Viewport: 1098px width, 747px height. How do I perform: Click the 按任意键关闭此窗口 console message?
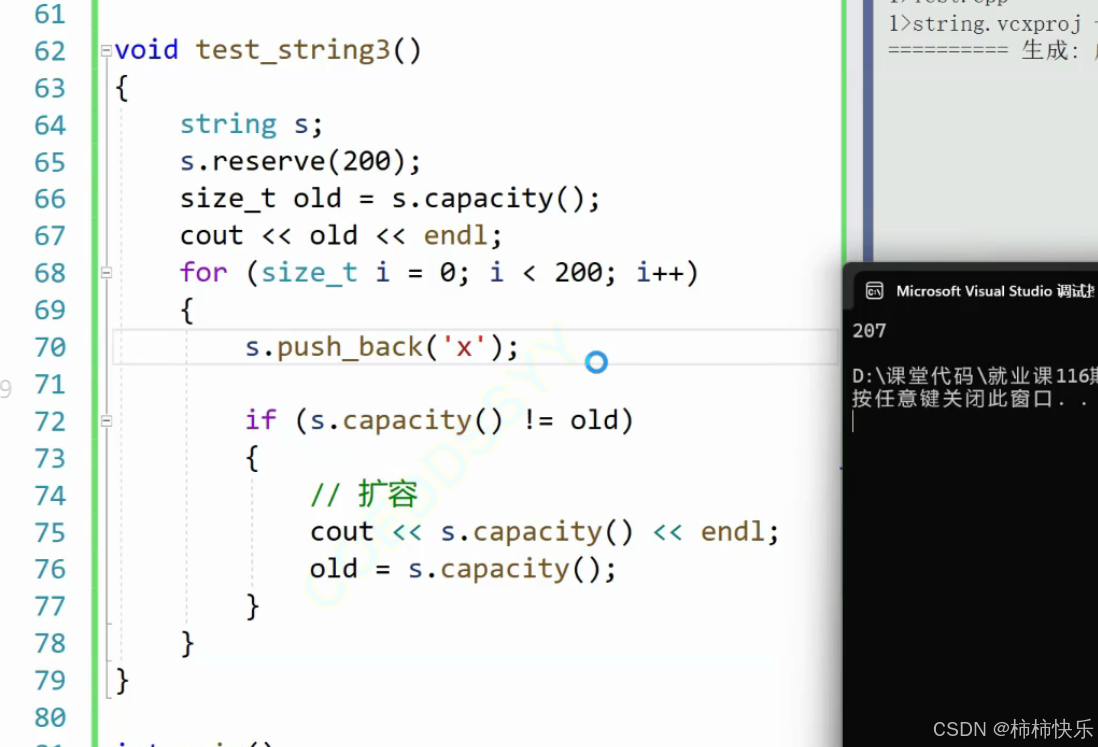click(x=971, y=398)
